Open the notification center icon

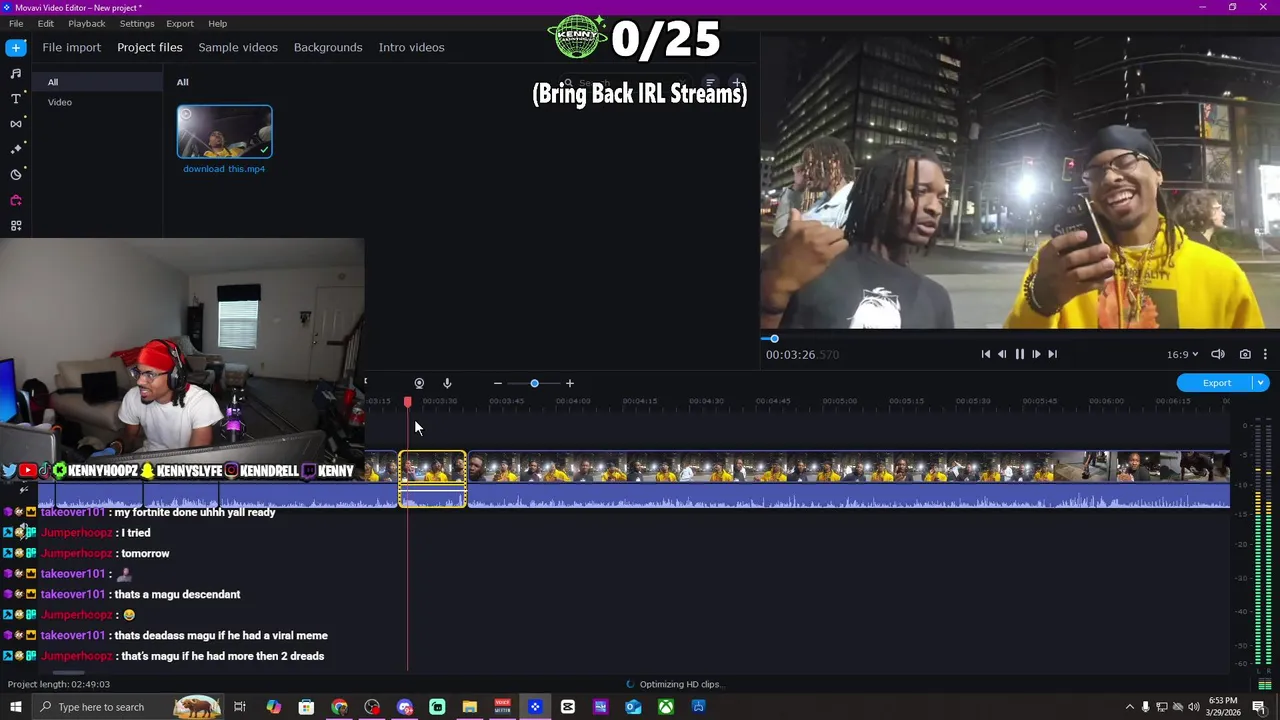[1261, 707]
